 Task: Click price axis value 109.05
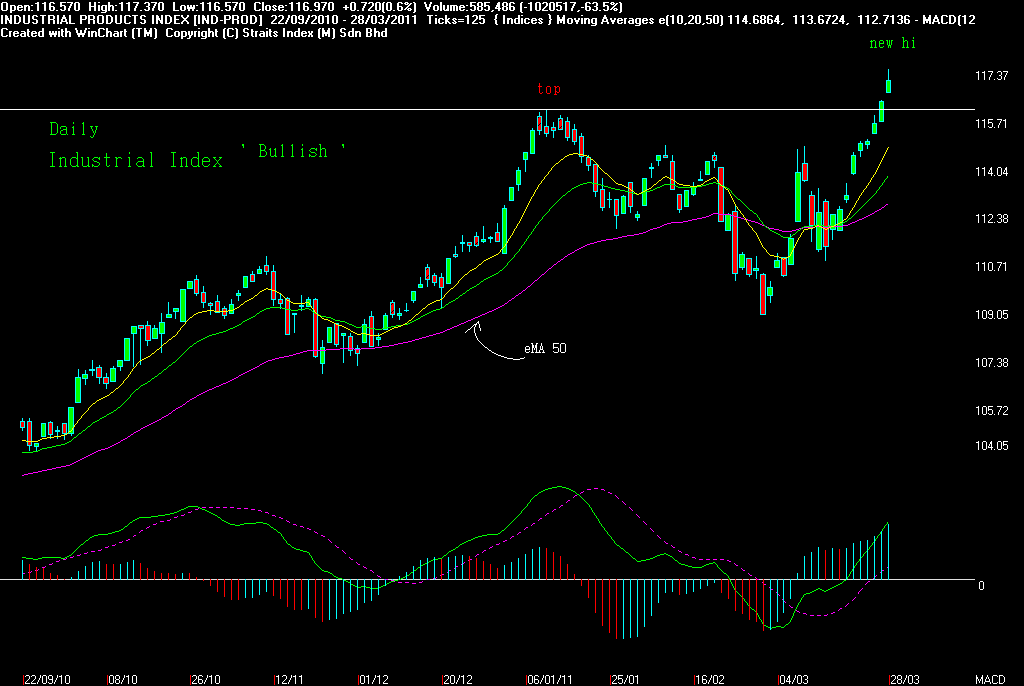pyautogui.click(x=991, y=314)
